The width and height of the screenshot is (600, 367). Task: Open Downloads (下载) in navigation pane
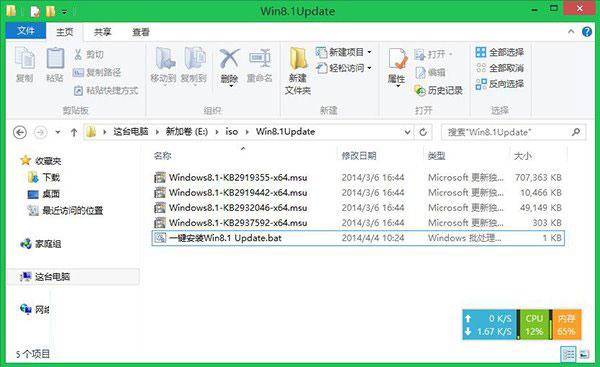coord(44,177)
